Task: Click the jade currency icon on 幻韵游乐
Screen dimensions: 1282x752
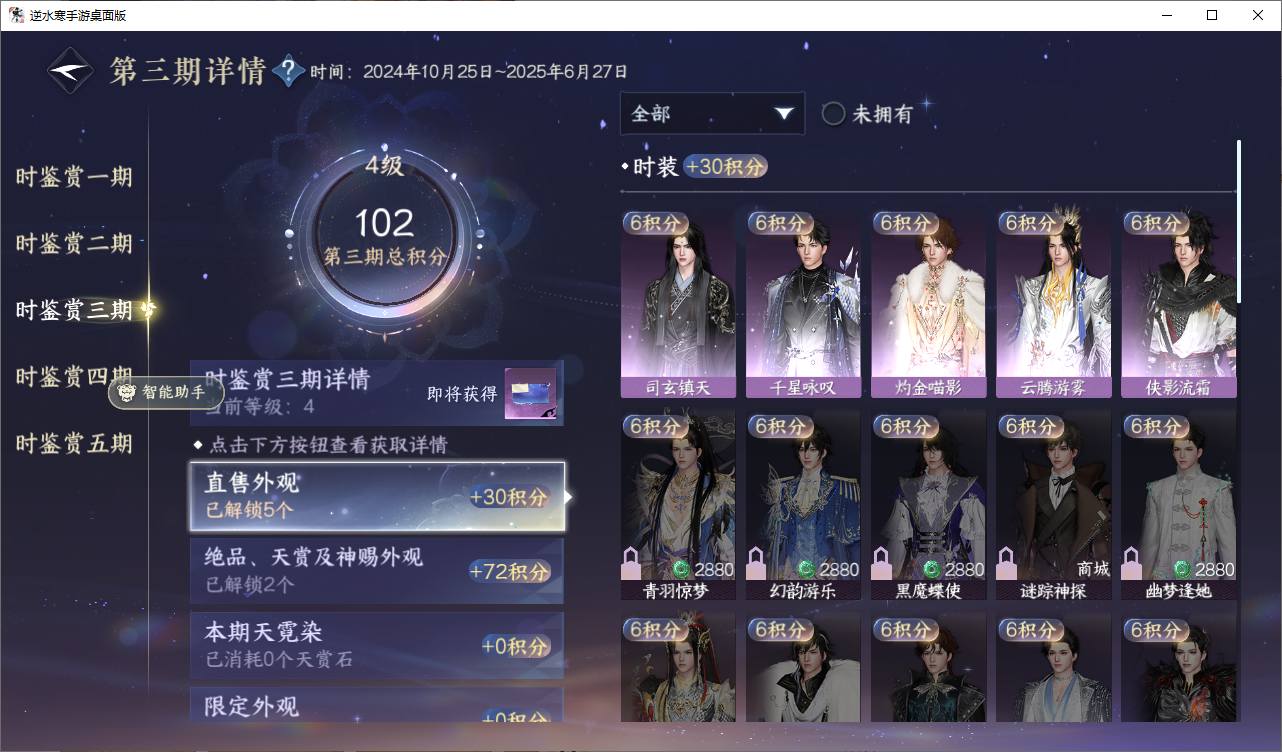Action: [x=806, y=569]
